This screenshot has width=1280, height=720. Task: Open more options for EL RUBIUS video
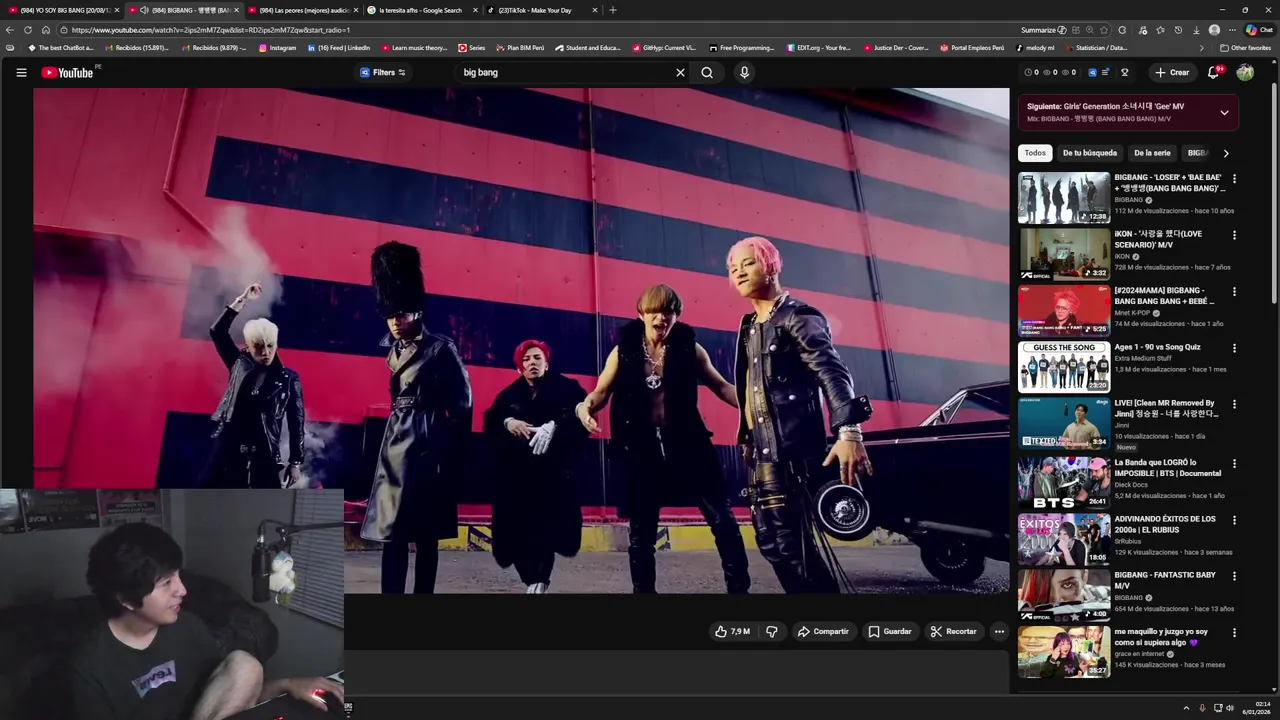click(1234, 520)
